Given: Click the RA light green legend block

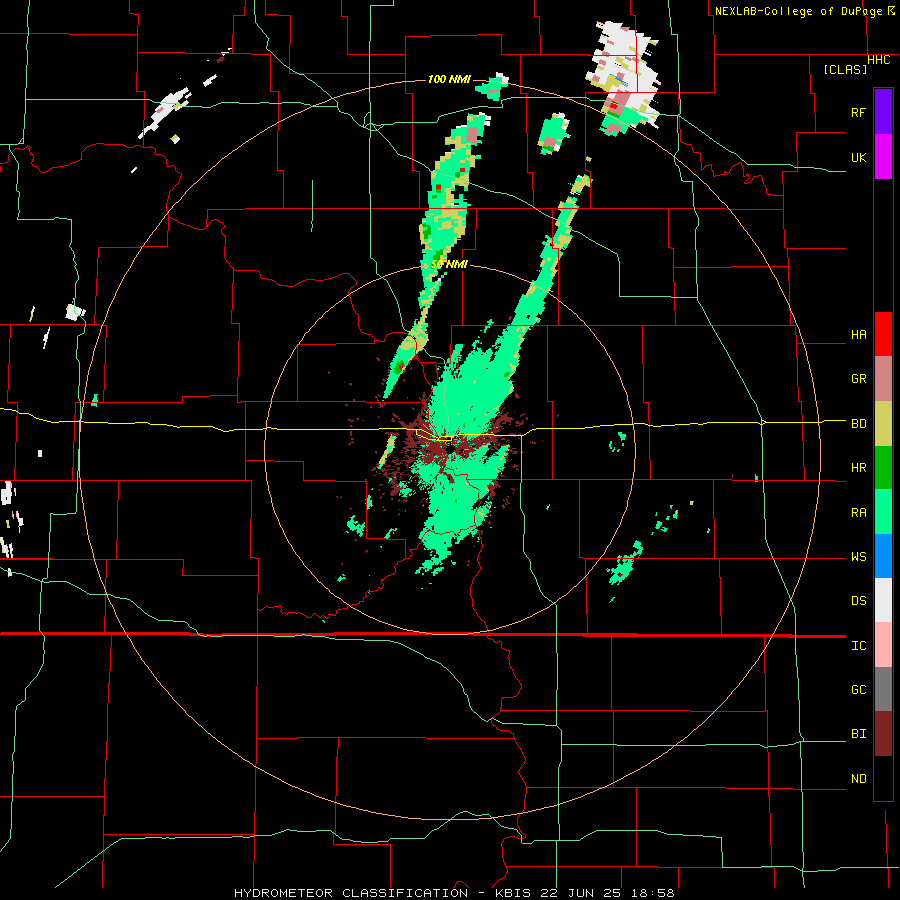Looking at the screenshot, I should click(883, 512).
